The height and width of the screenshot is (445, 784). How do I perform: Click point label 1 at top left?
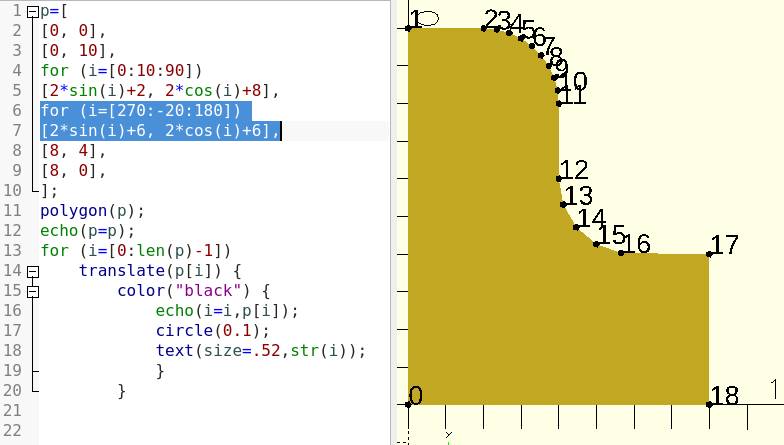pyautogui.click(x=414, y=19)
